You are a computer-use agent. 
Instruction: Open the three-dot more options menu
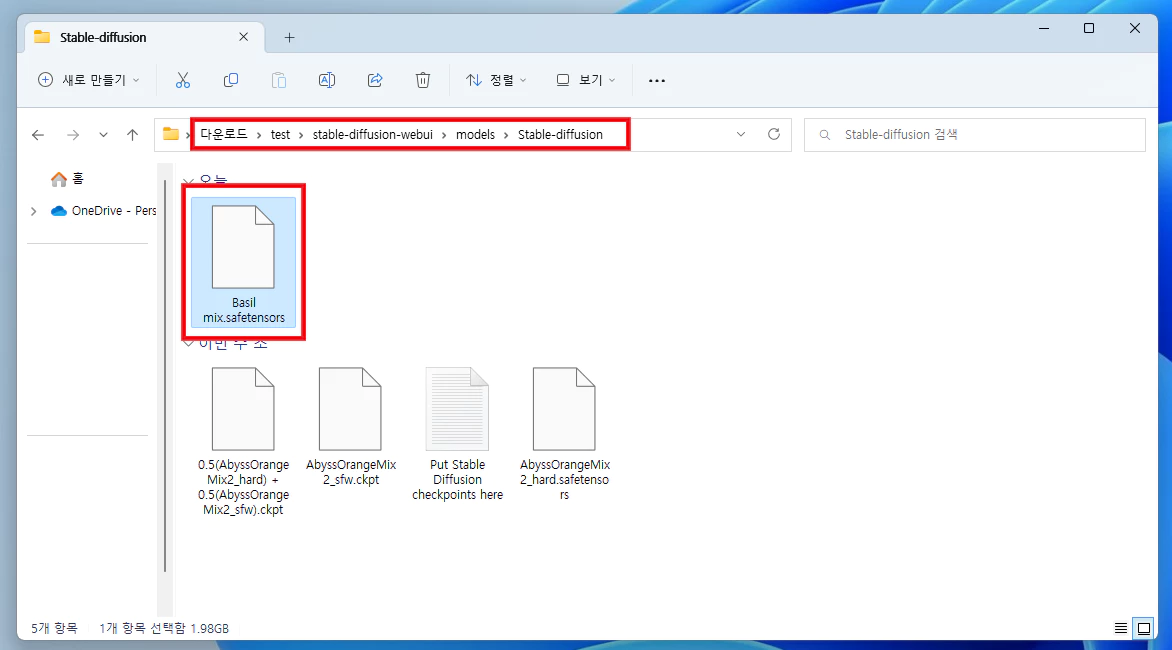coord(657,81)
